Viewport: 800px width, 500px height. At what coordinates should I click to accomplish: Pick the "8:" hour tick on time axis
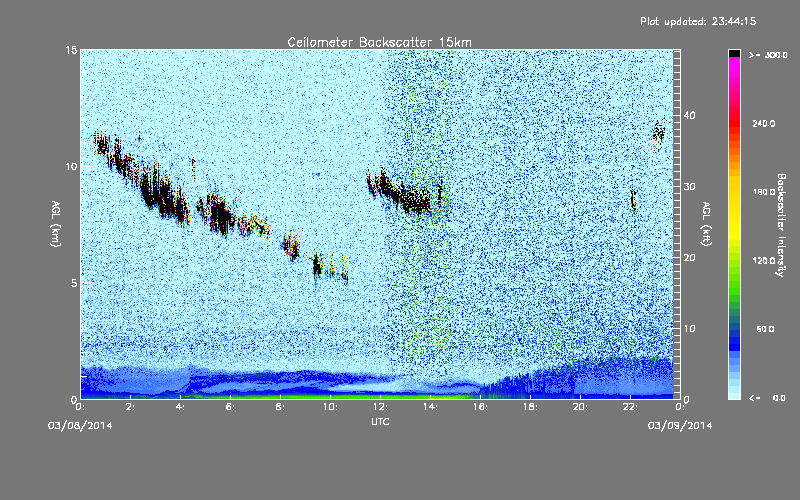point(280,407)
